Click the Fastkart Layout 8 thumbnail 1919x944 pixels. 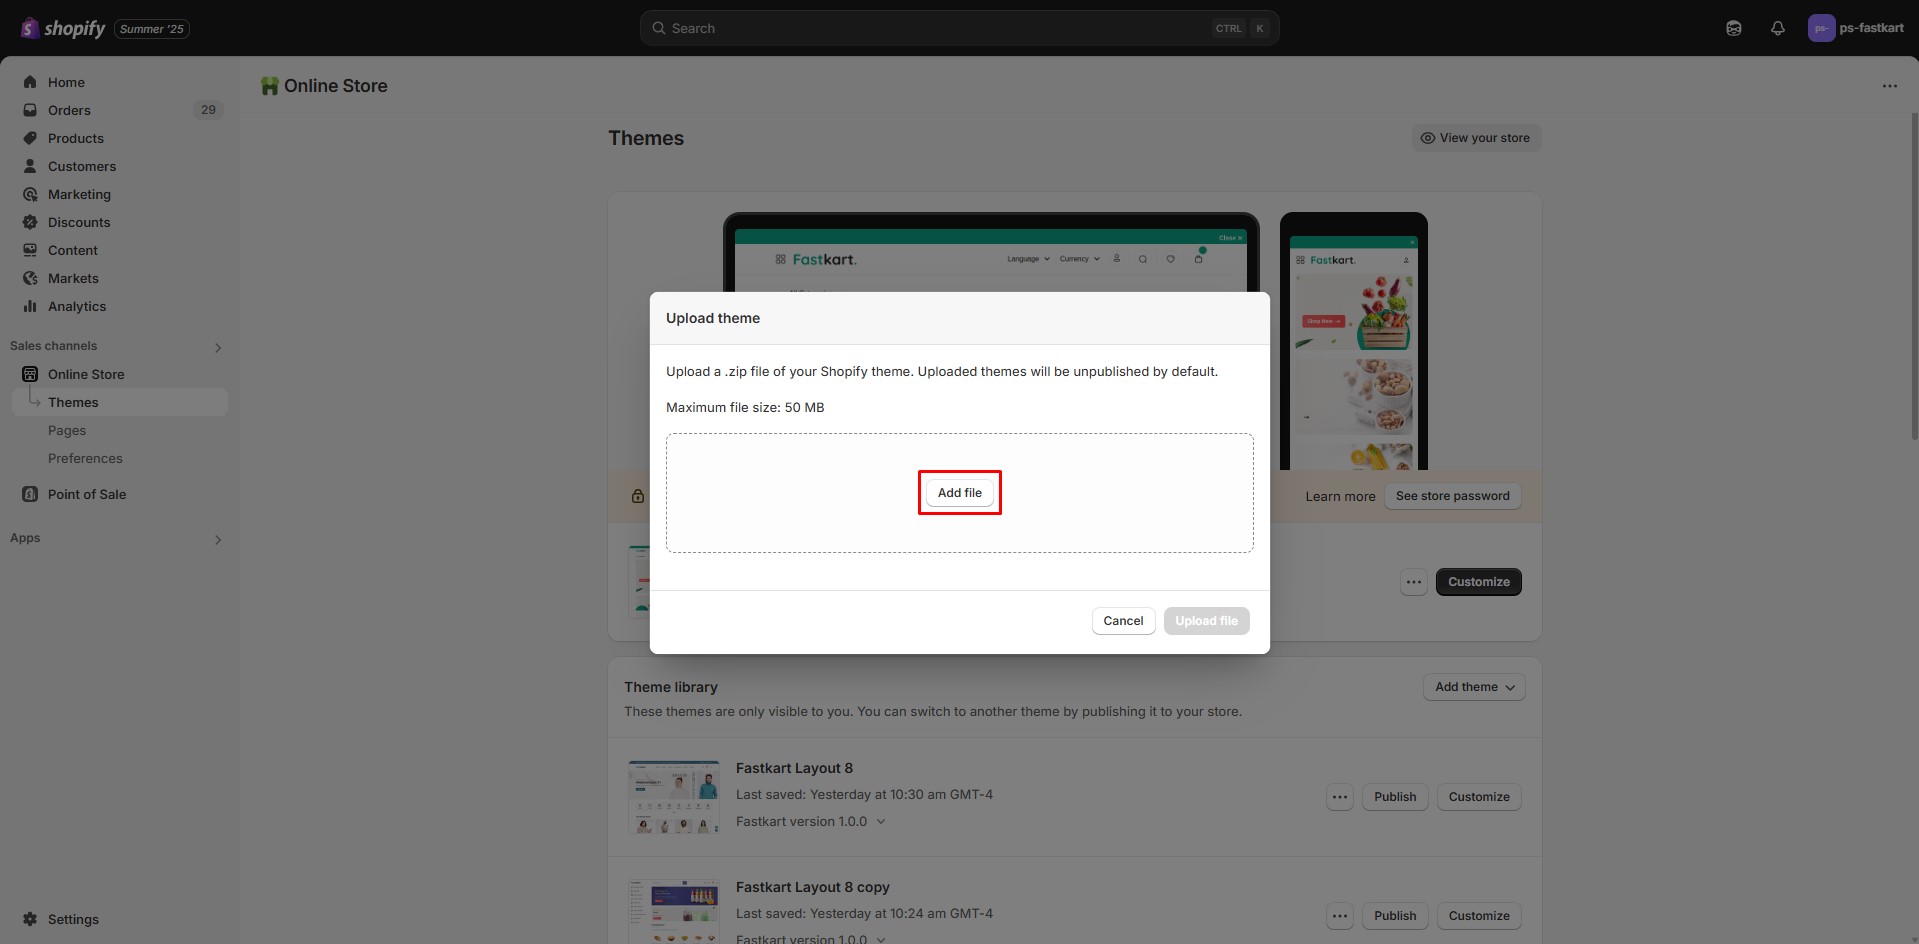(x=674, y=797)
